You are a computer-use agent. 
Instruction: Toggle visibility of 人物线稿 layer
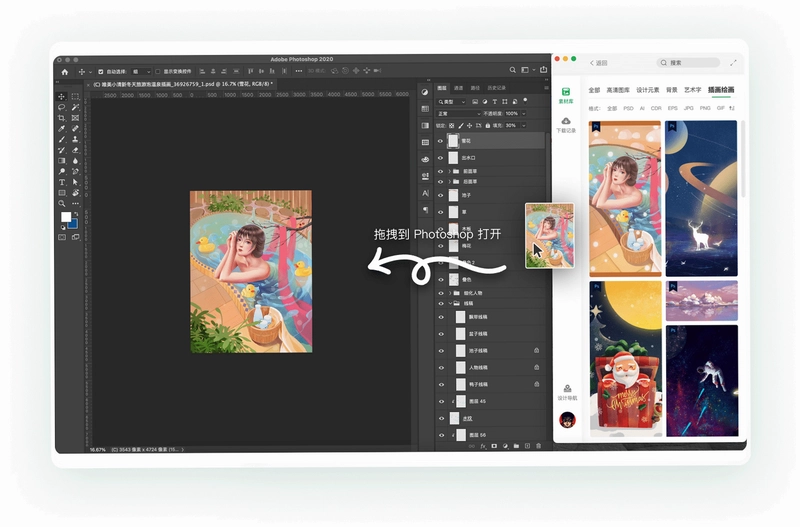pos(441,368)
